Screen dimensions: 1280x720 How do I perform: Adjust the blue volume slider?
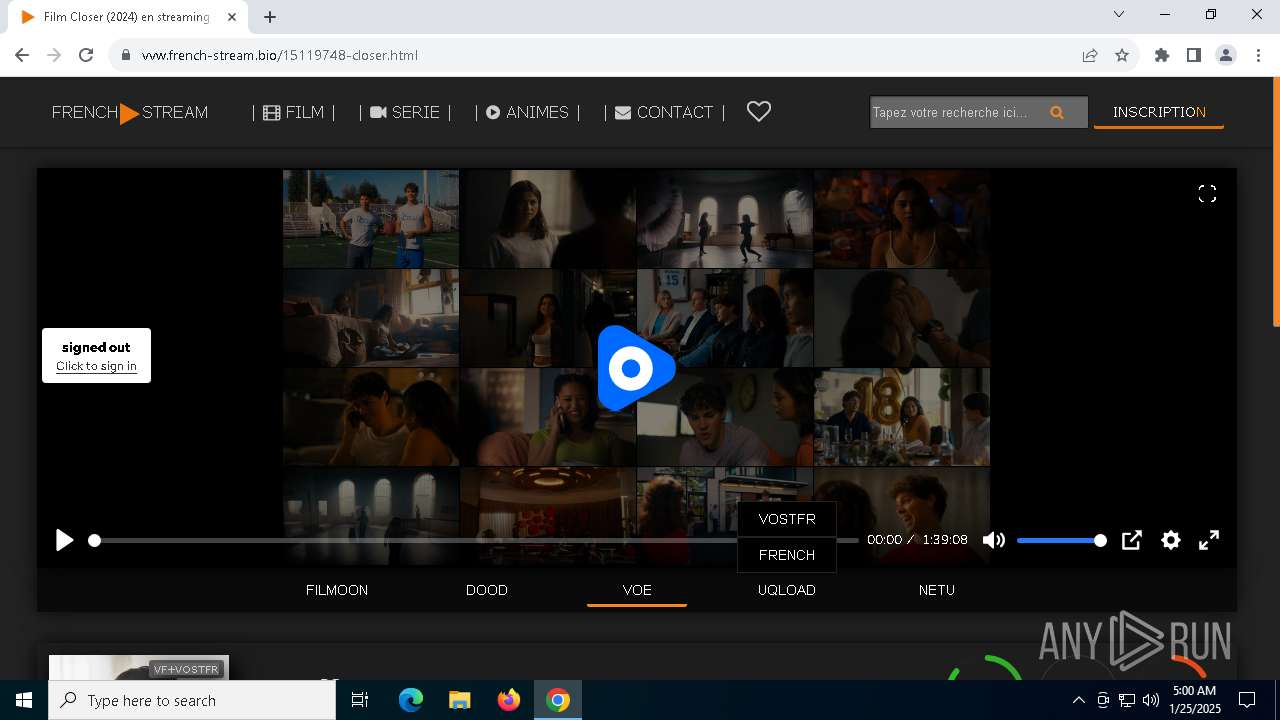[x=1061, y=540]
